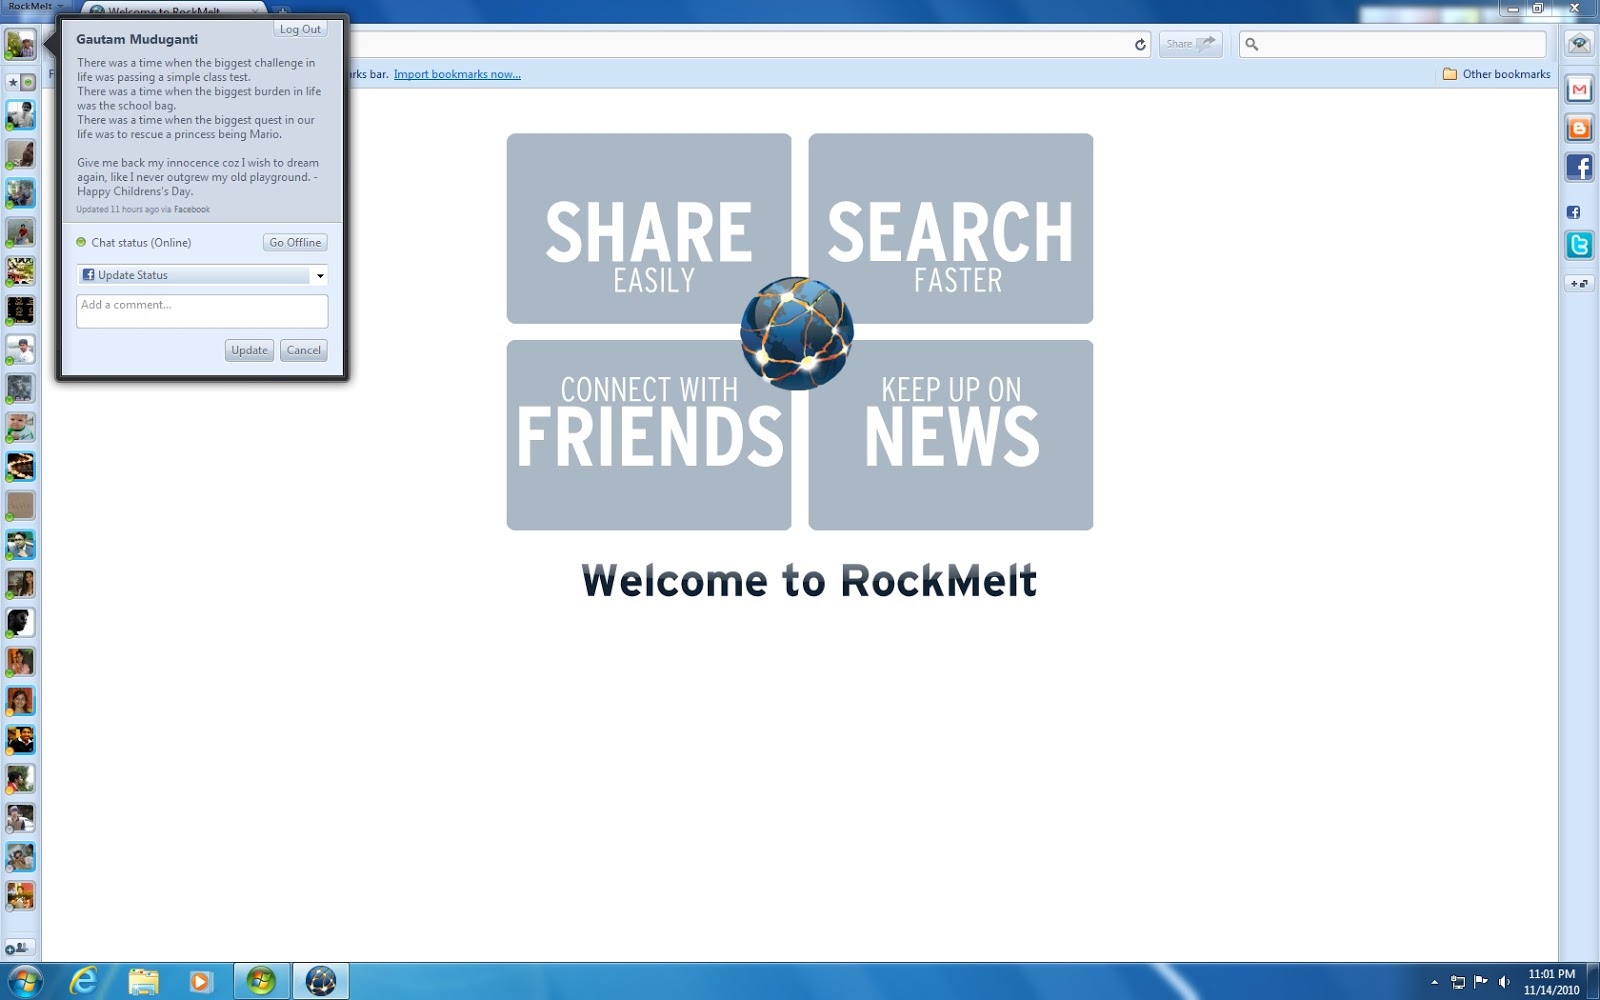Click your own profile avatar beside the popup
1600x1000 pixels.
pyautogui.click(x=20, y=44)
